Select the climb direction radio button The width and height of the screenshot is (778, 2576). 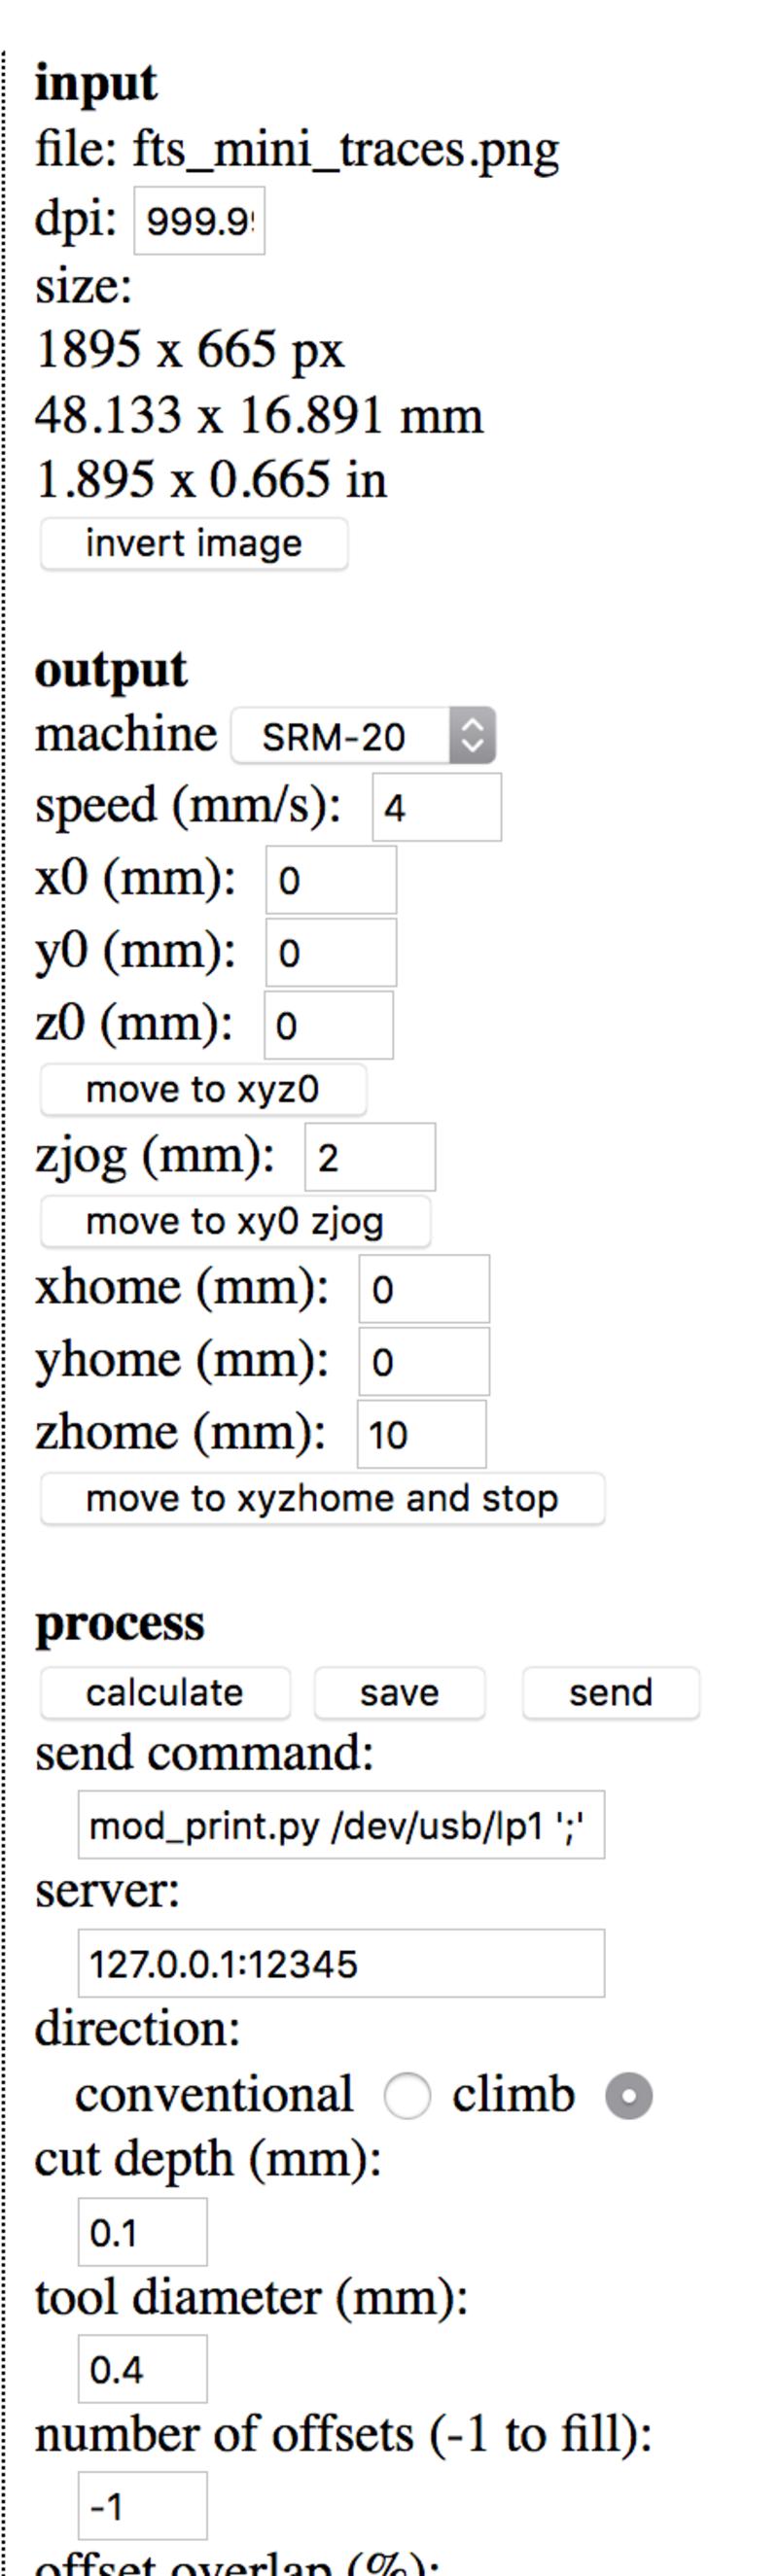(x=628, y=2096)
